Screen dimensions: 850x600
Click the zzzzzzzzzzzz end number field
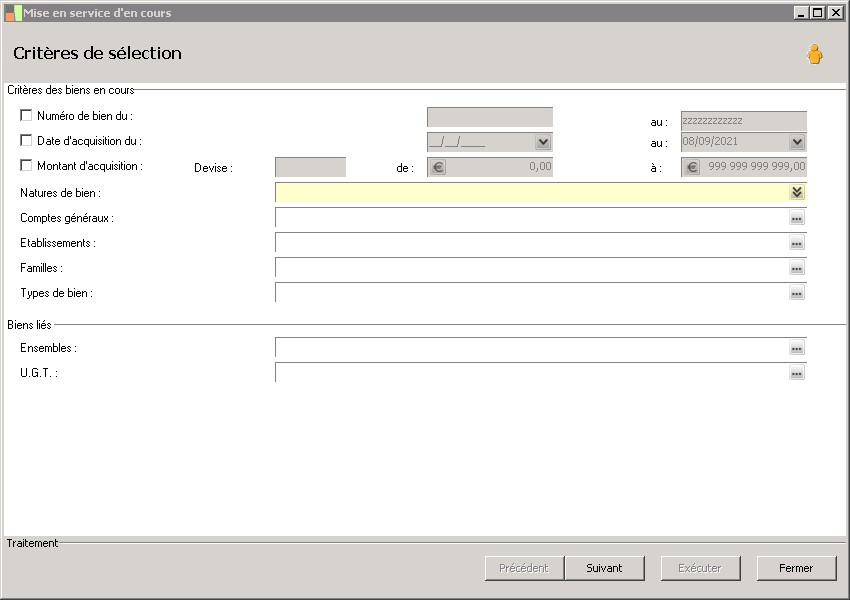point(744,120)
